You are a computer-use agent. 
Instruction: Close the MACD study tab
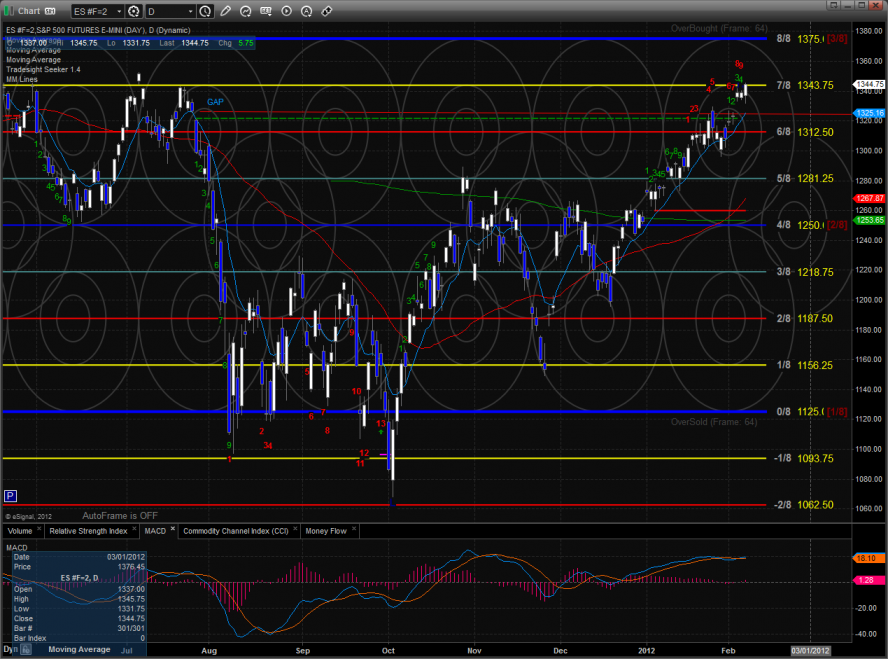[173, 529]
